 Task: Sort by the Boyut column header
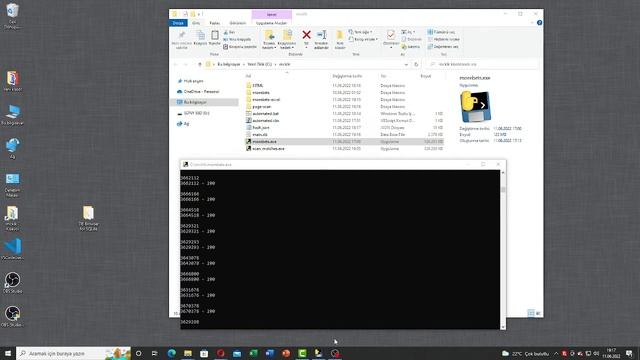point(426,76)
